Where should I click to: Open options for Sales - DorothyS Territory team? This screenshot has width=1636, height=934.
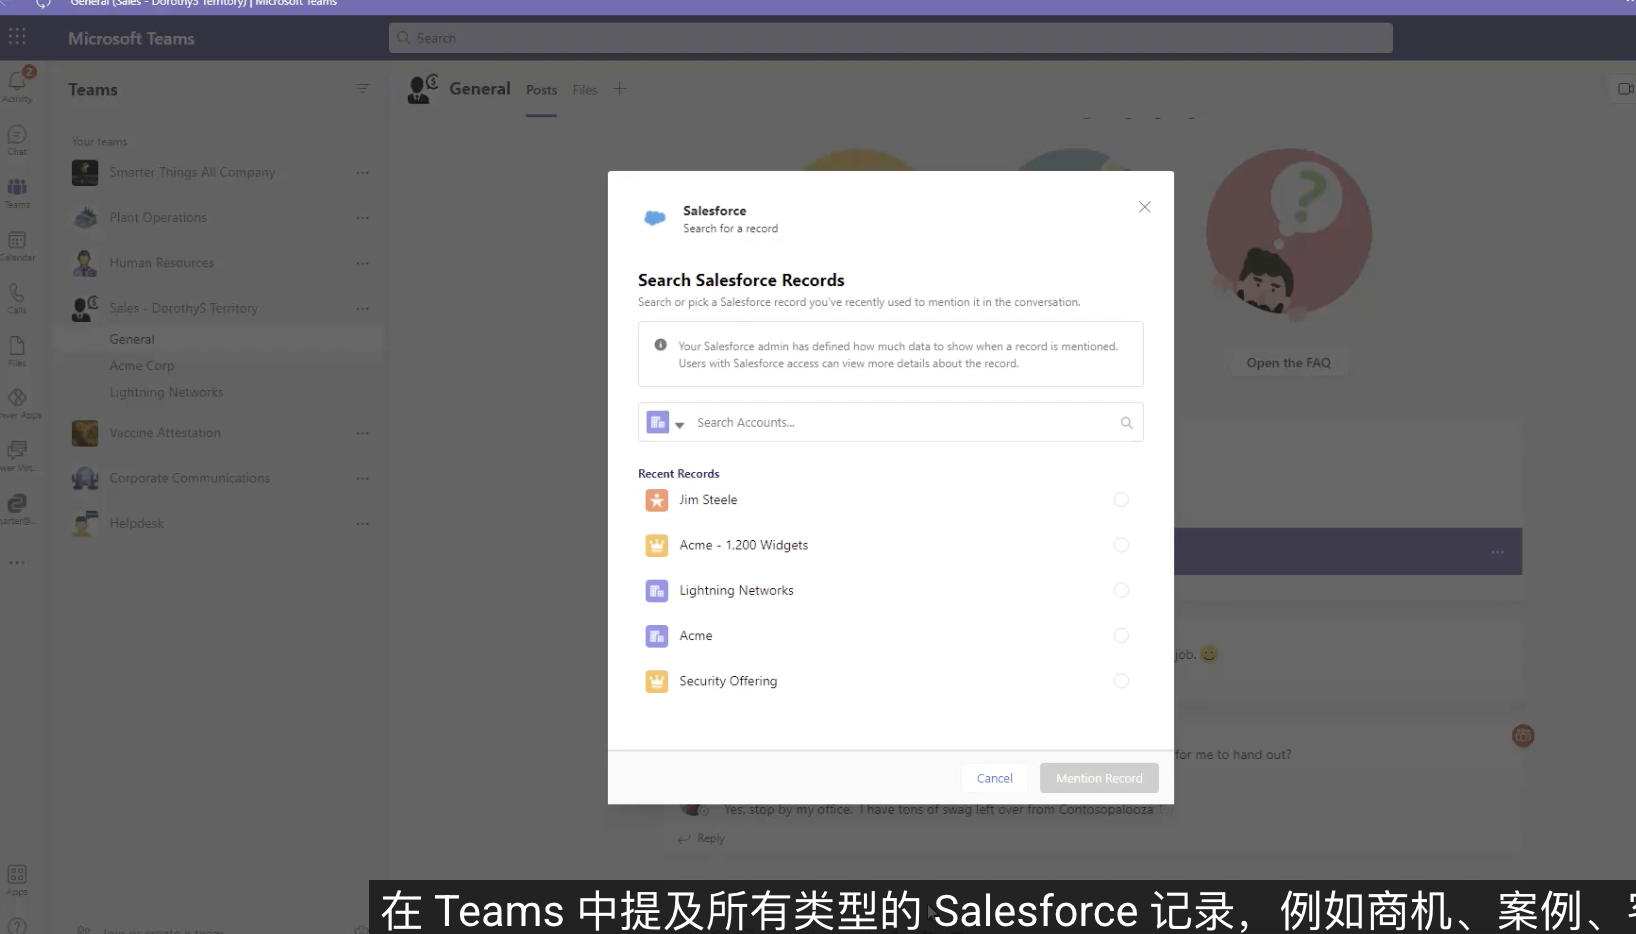[362, 308]
